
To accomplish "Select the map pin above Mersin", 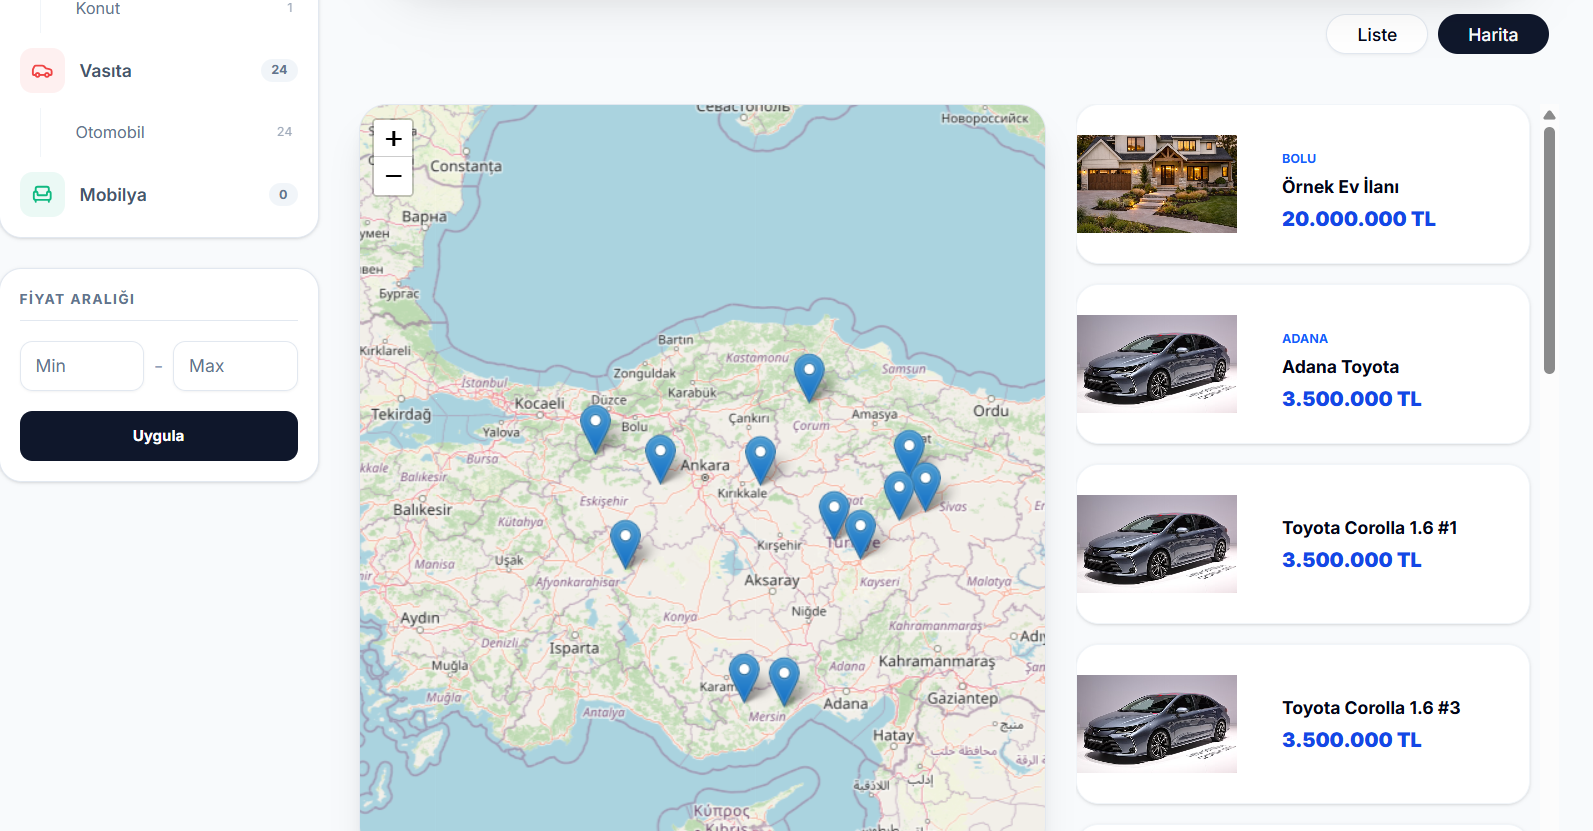I will point(784,679).
